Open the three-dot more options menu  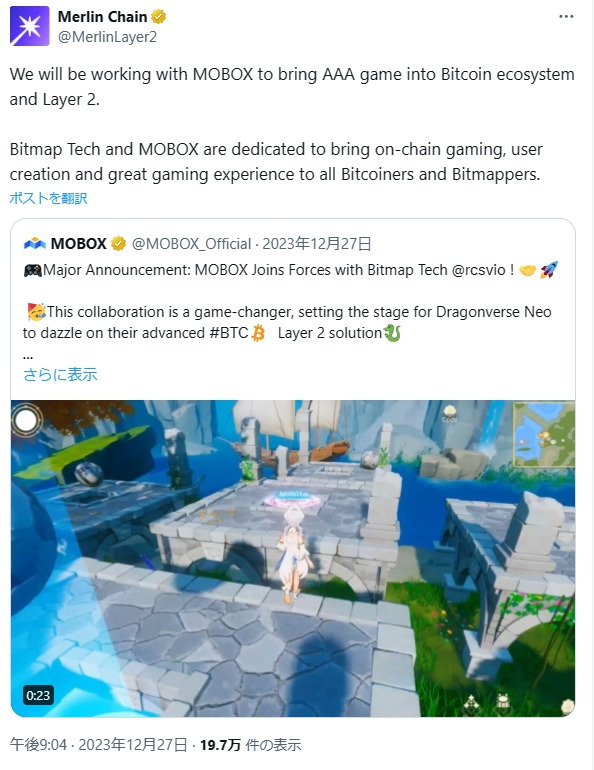(x=566, y=17)
